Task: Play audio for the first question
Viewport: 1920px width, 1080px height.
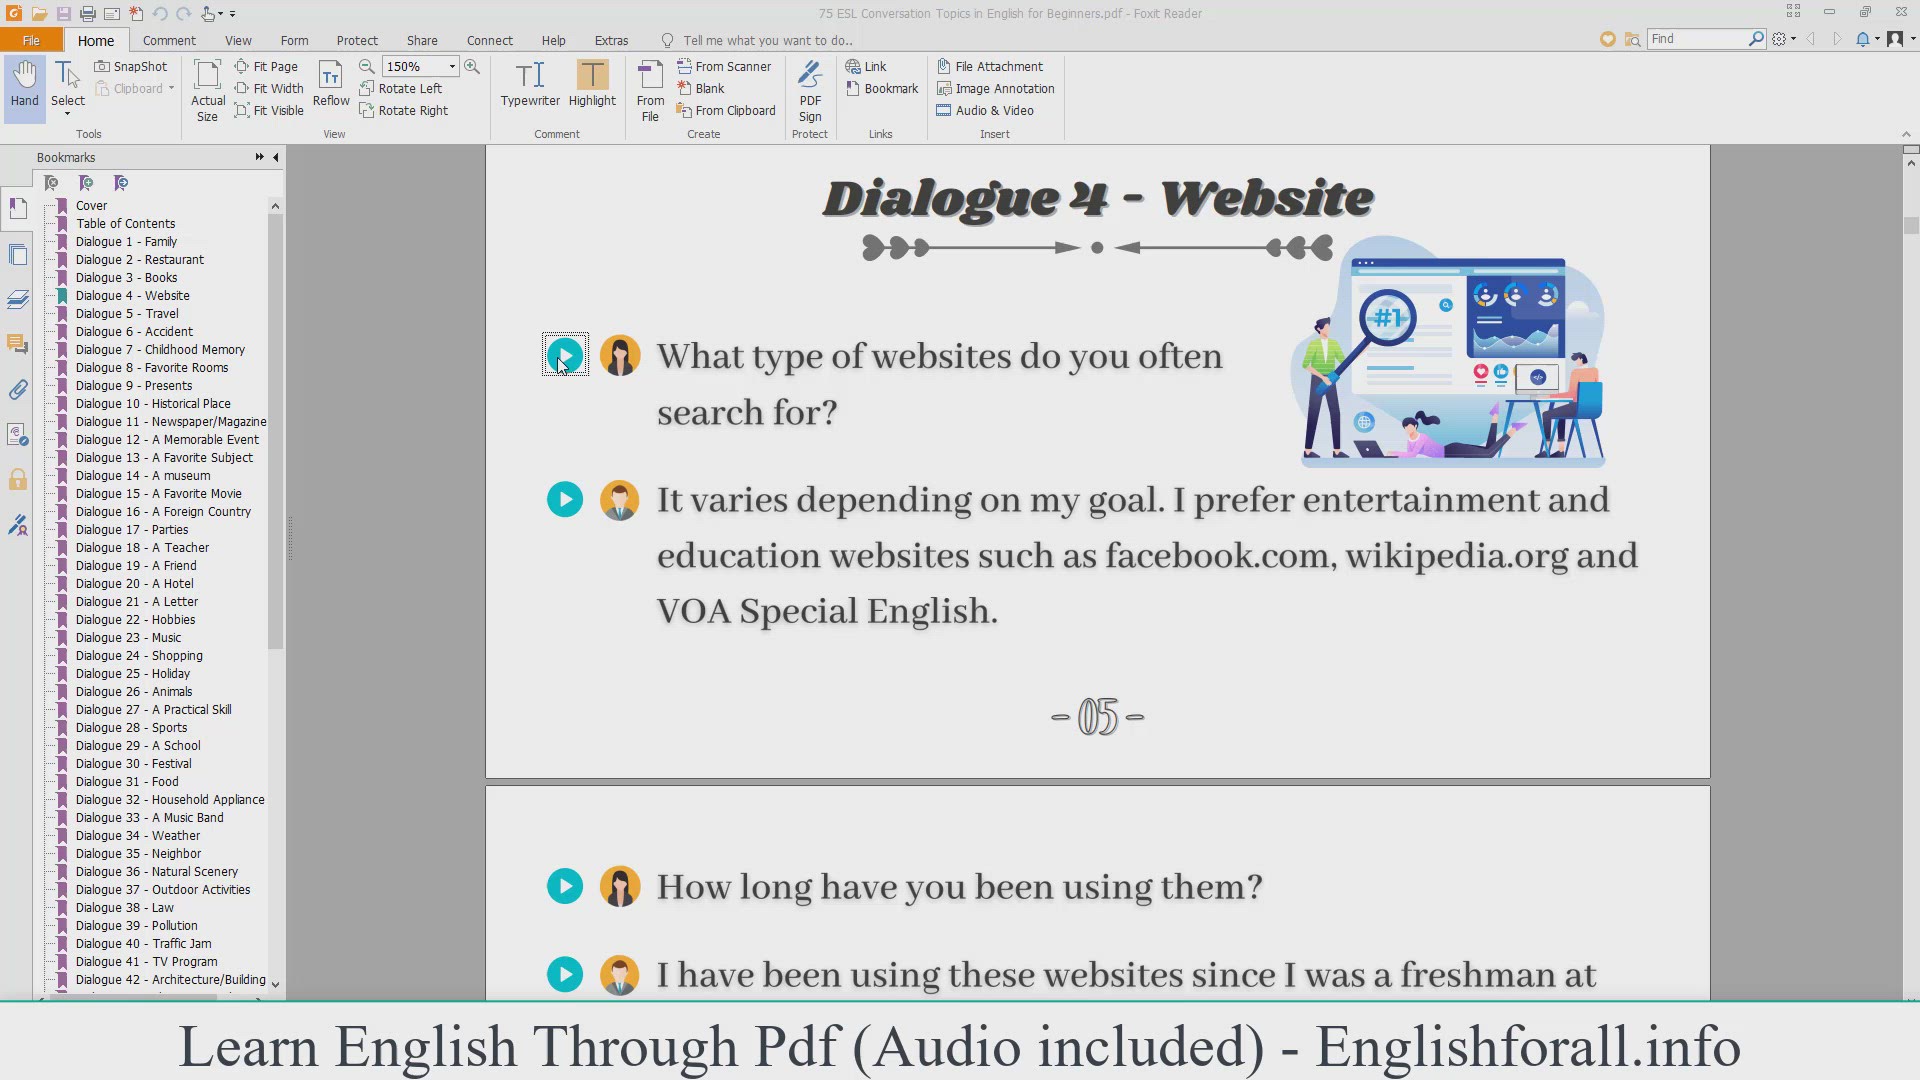Action: [x=565, y=355]
